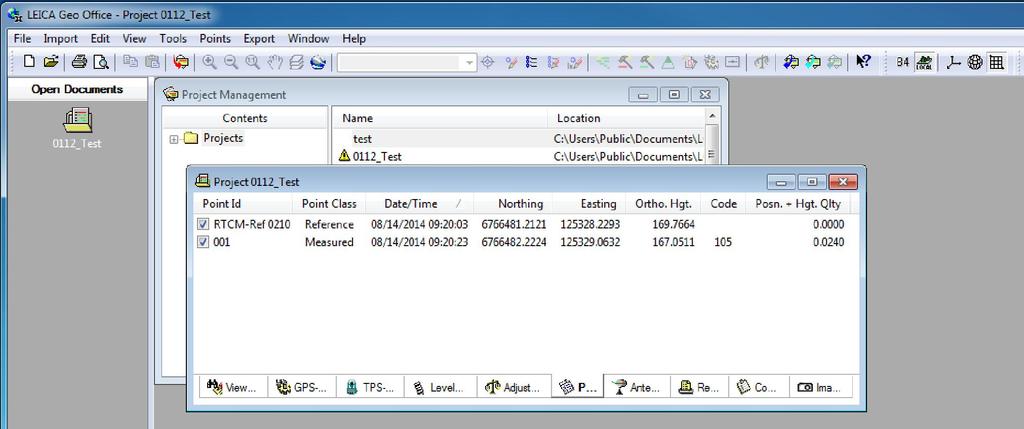Open the Points menu
1024x429 pixels.
coord(215,39)
